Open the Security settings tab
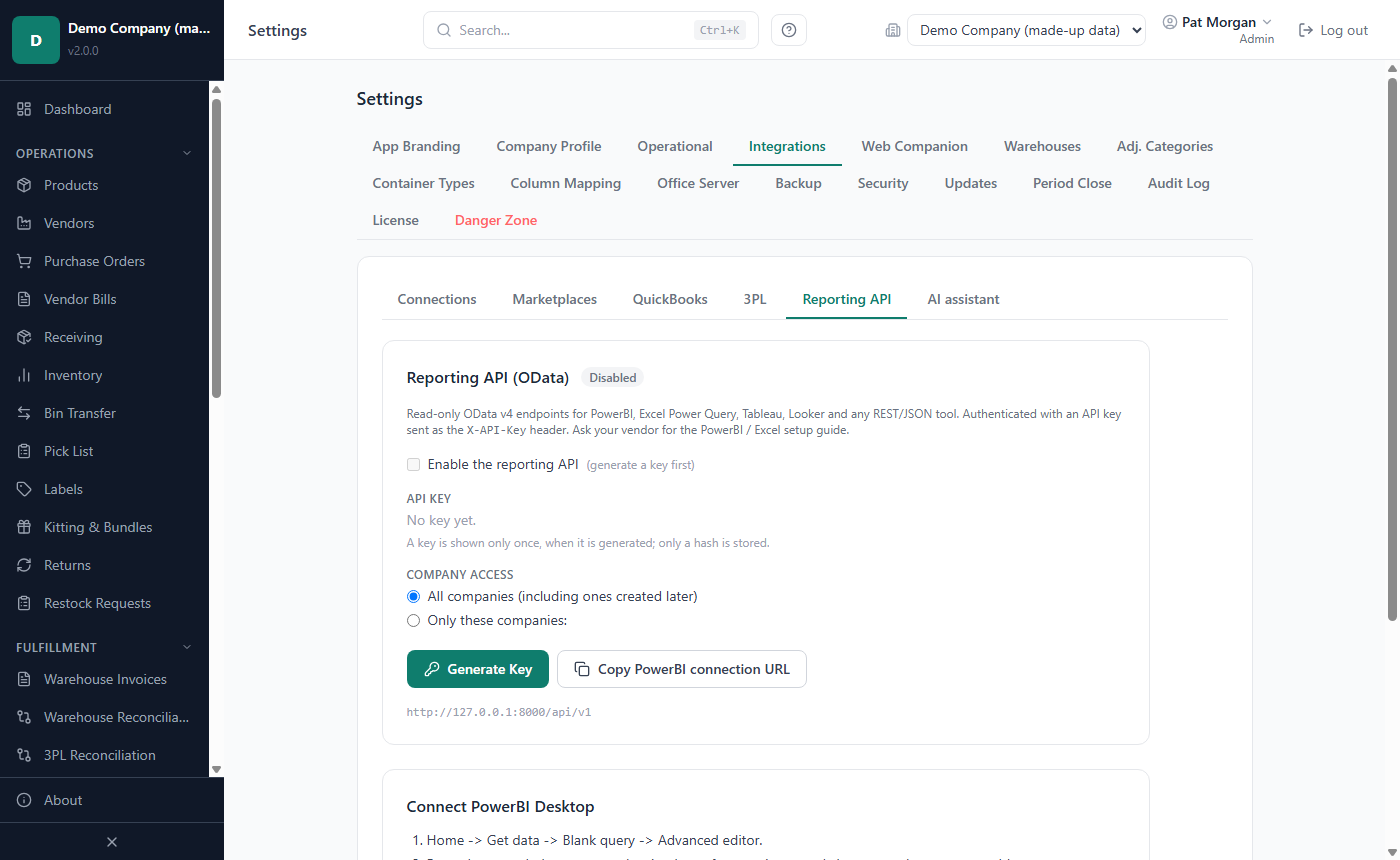 click(x=883, y=183)
